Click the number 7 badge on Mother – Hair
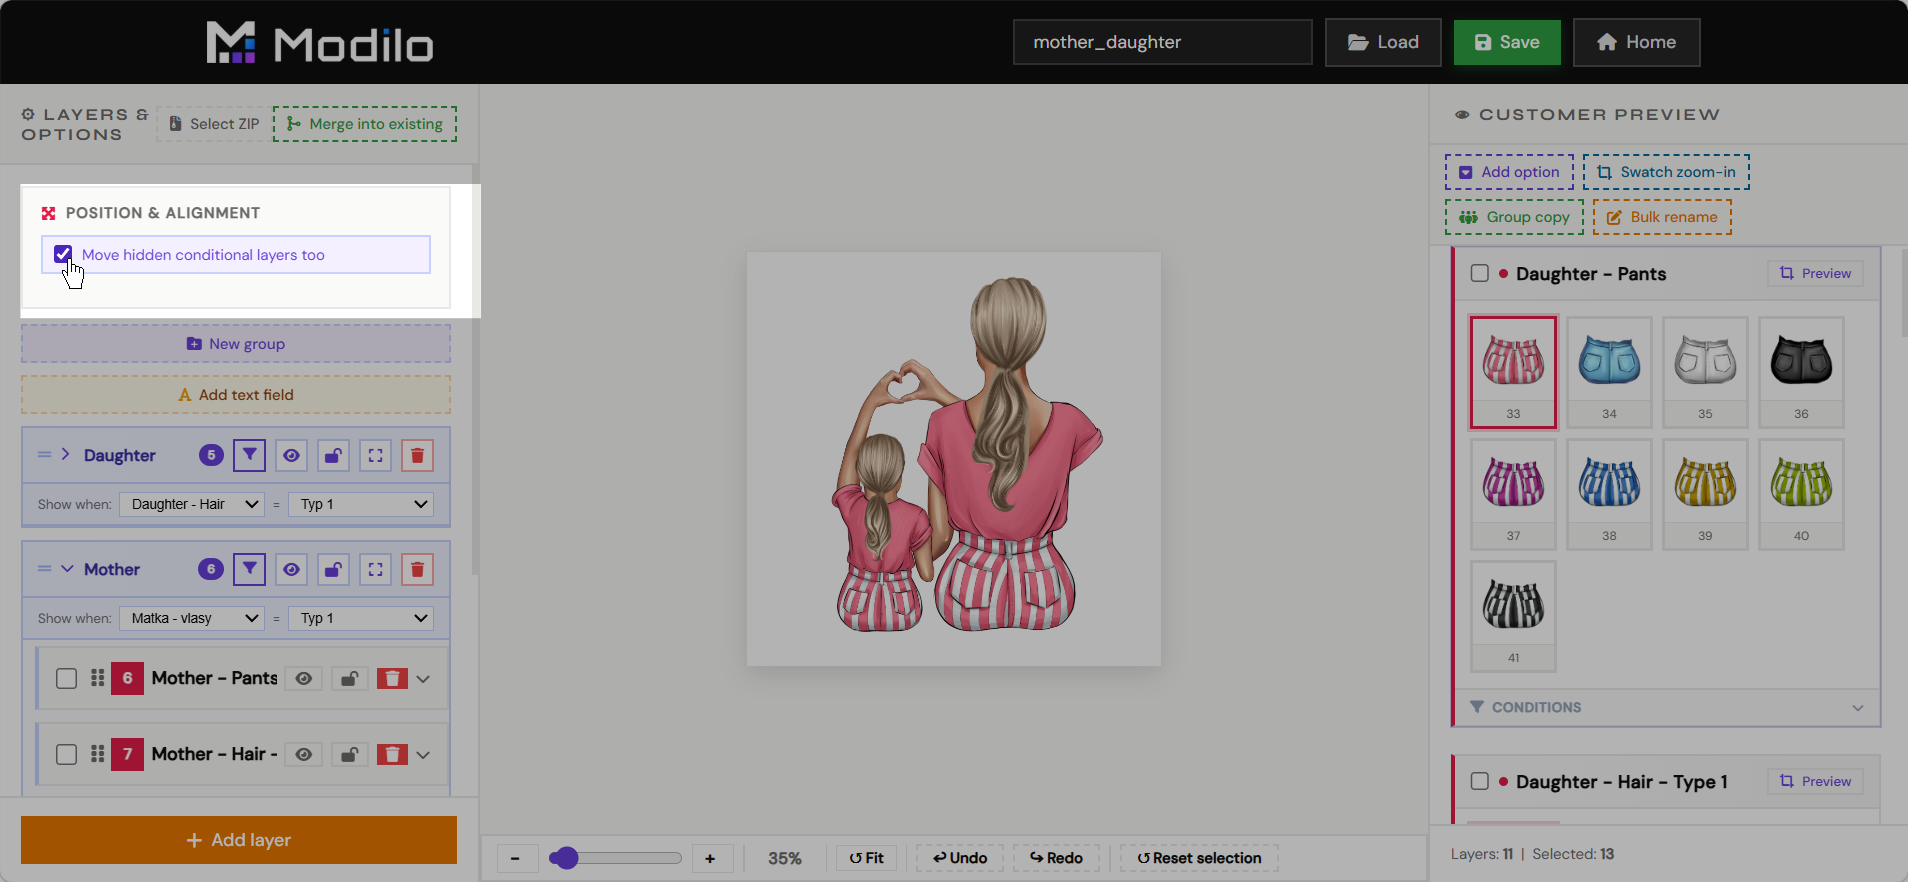 tap(127, 754)
